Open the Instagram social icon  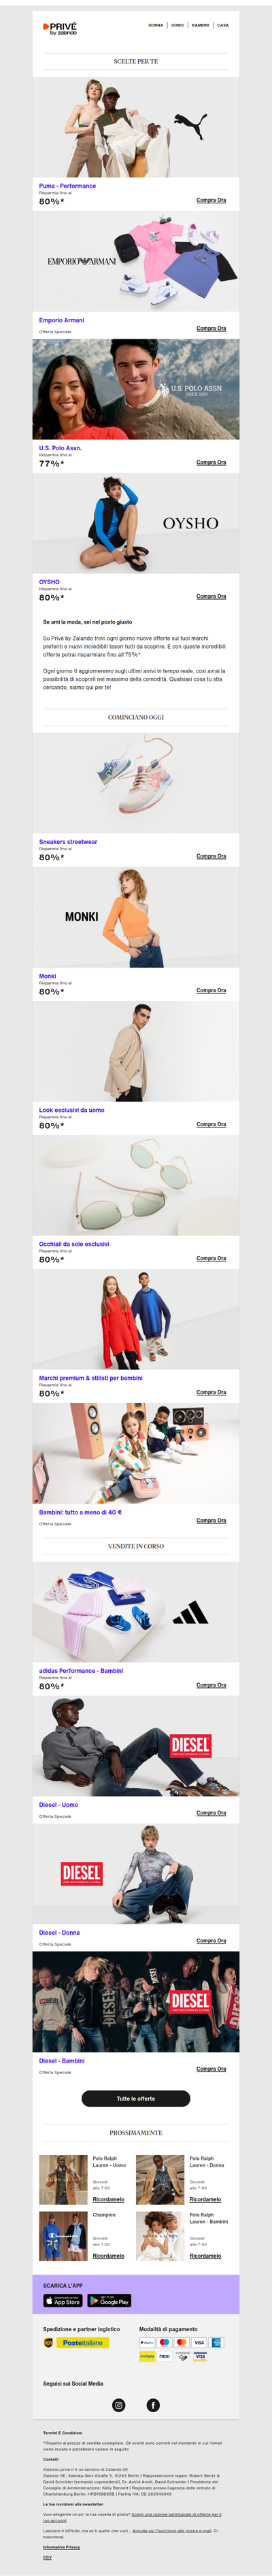click(x=119, y=2405)
